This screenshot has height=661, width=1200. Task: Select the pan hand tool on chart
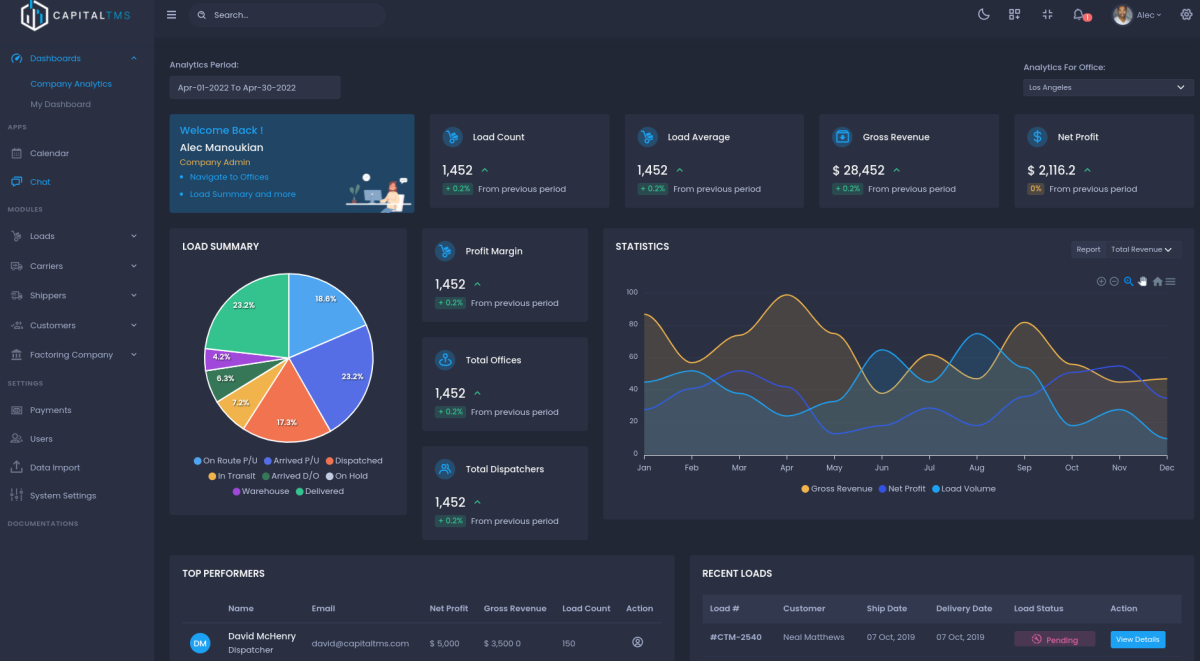(x=1142, y=281)
